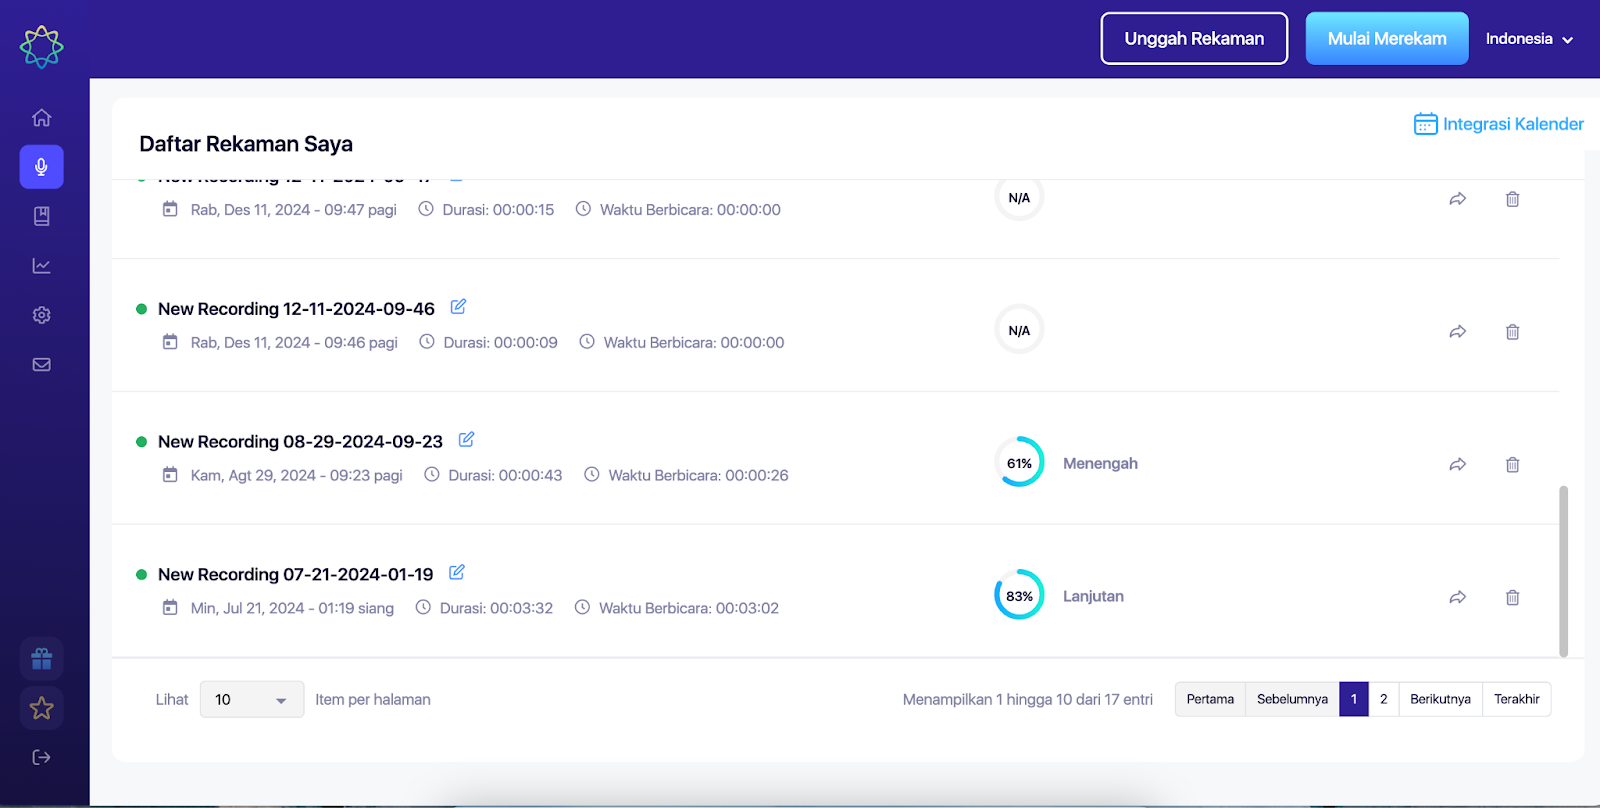Click Durasi: 00:03:32 text
This screenshot has width=1600, height=808.
[x=496, y=608]
